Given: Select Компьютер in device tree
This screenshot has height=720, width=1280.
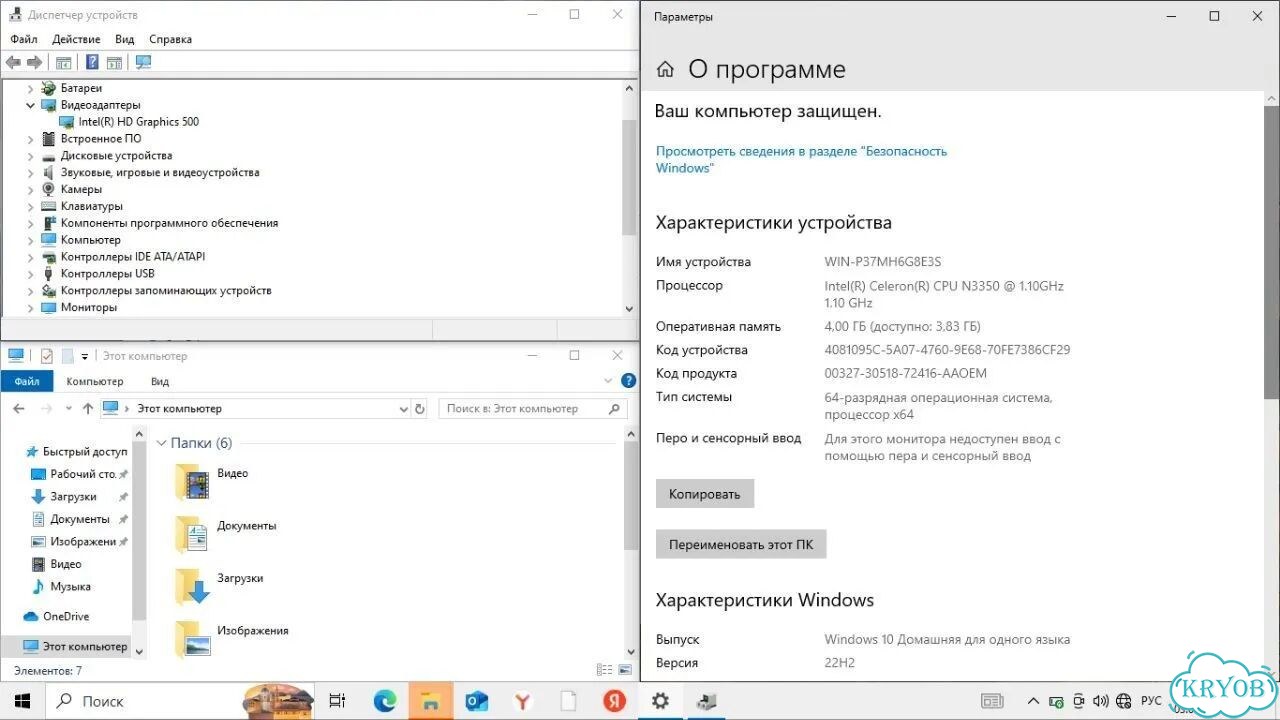Looking at the screenshot, I should coord(90,240).
